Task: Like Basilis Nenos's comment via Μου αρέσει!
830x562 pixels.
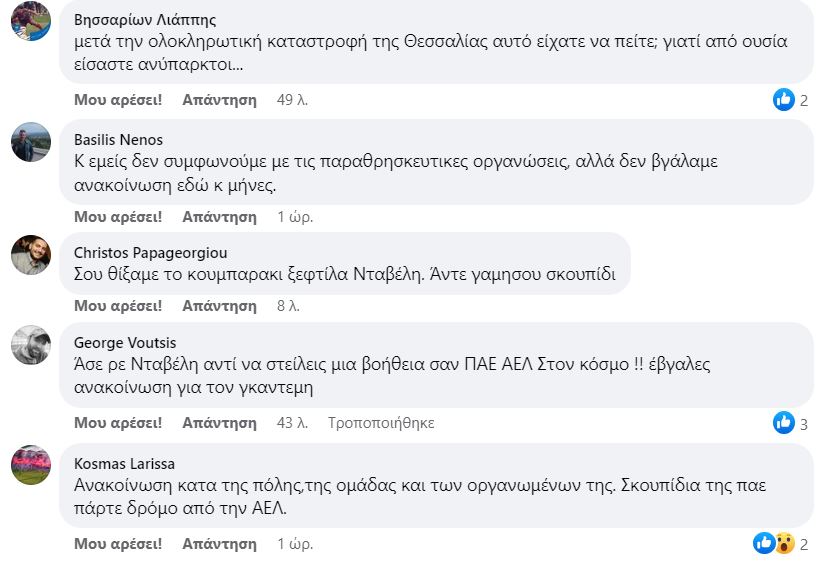Action: [118, 216]
